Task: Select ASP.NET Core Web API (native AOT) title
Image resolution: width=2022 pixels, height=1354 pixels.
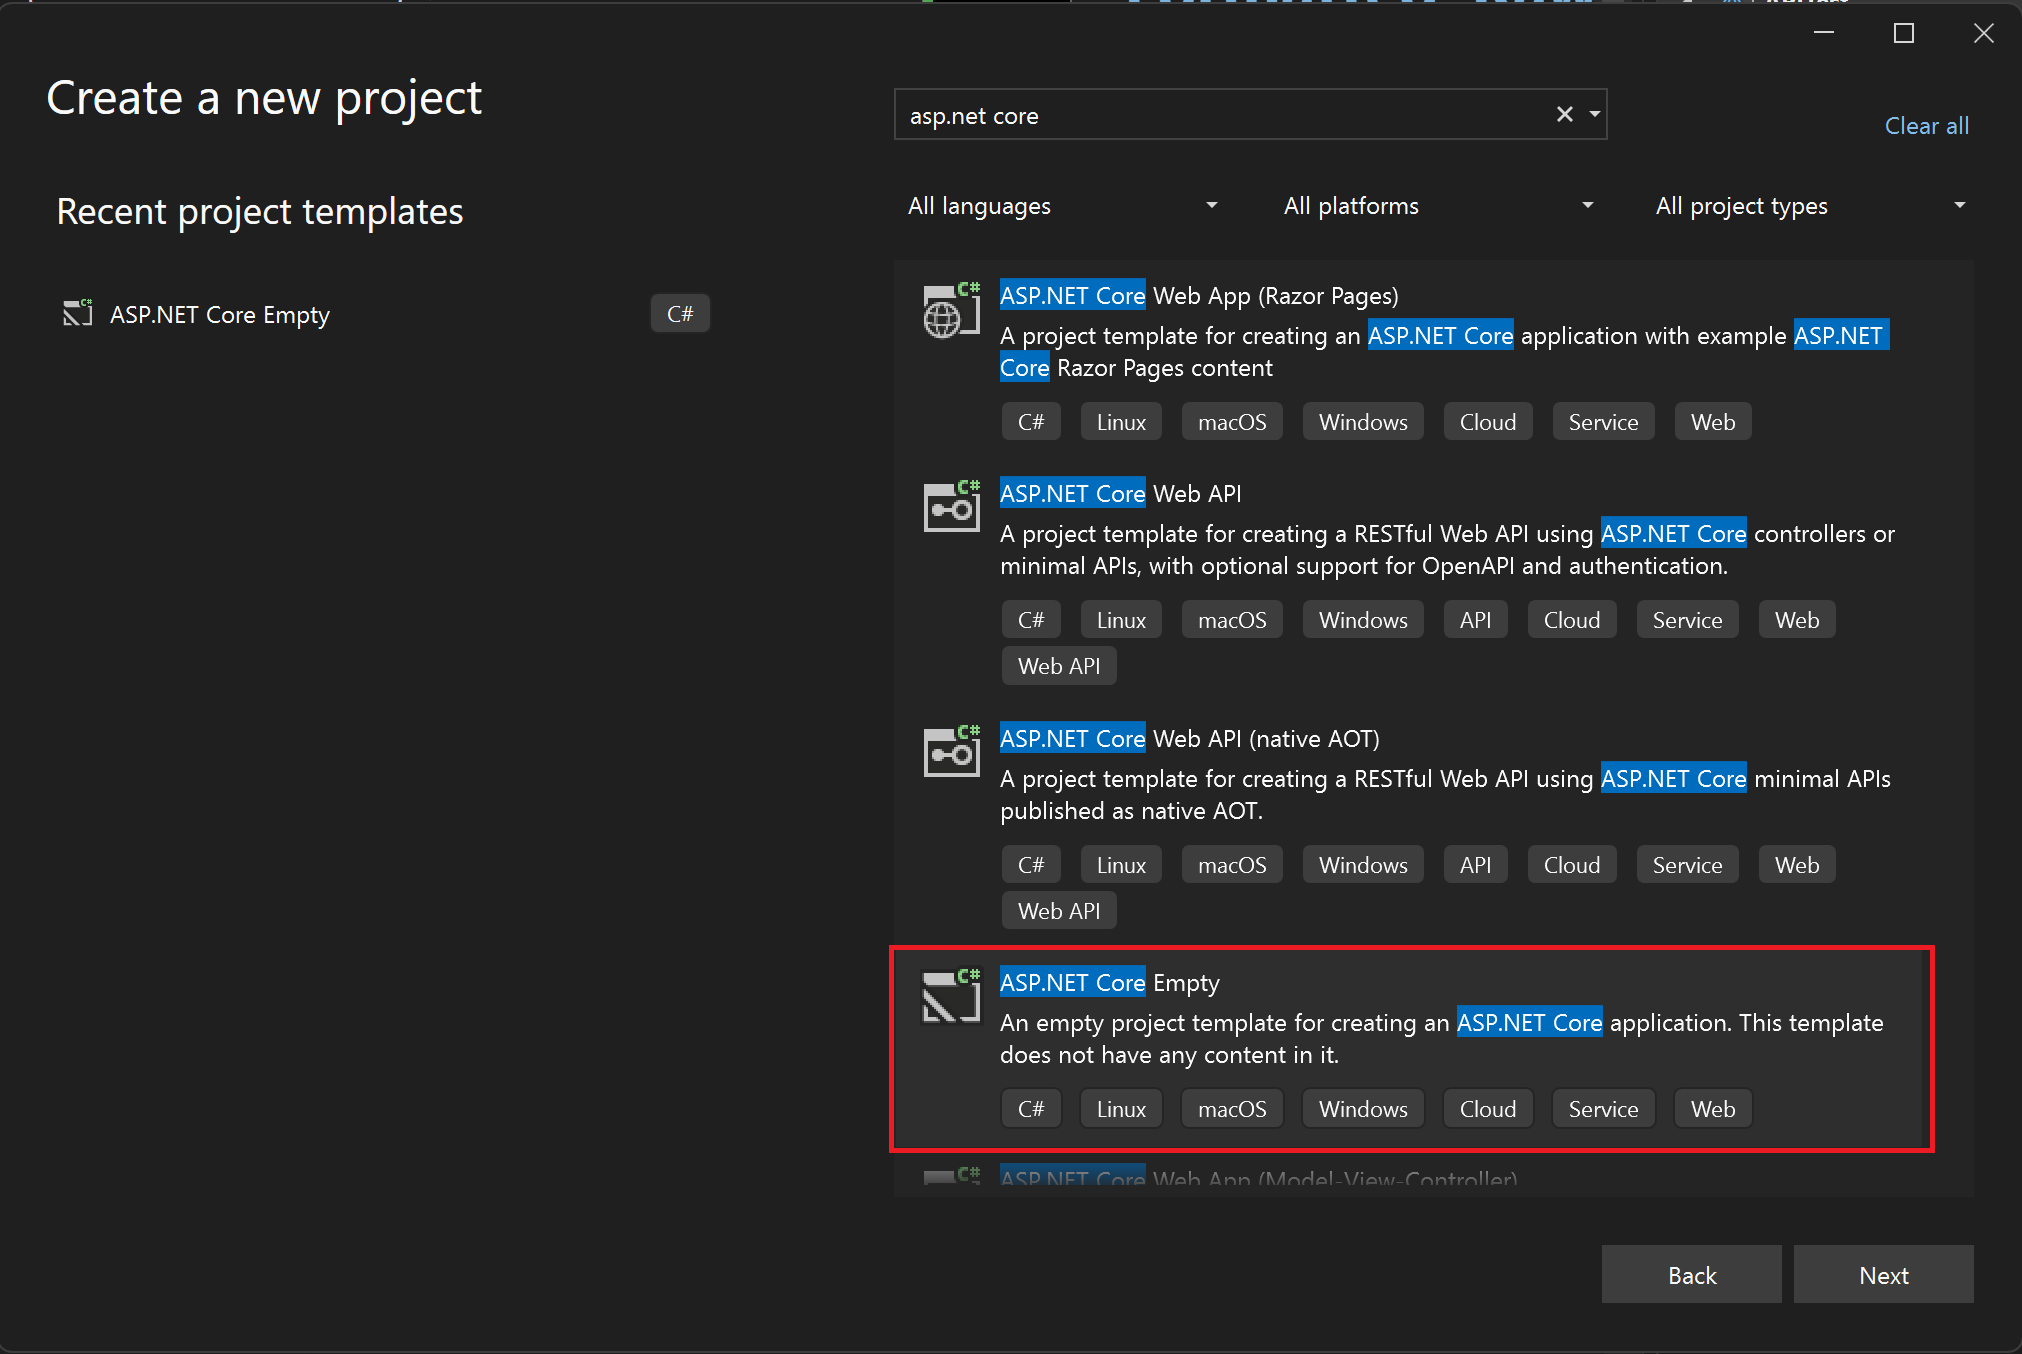Action: [1189, 739]
